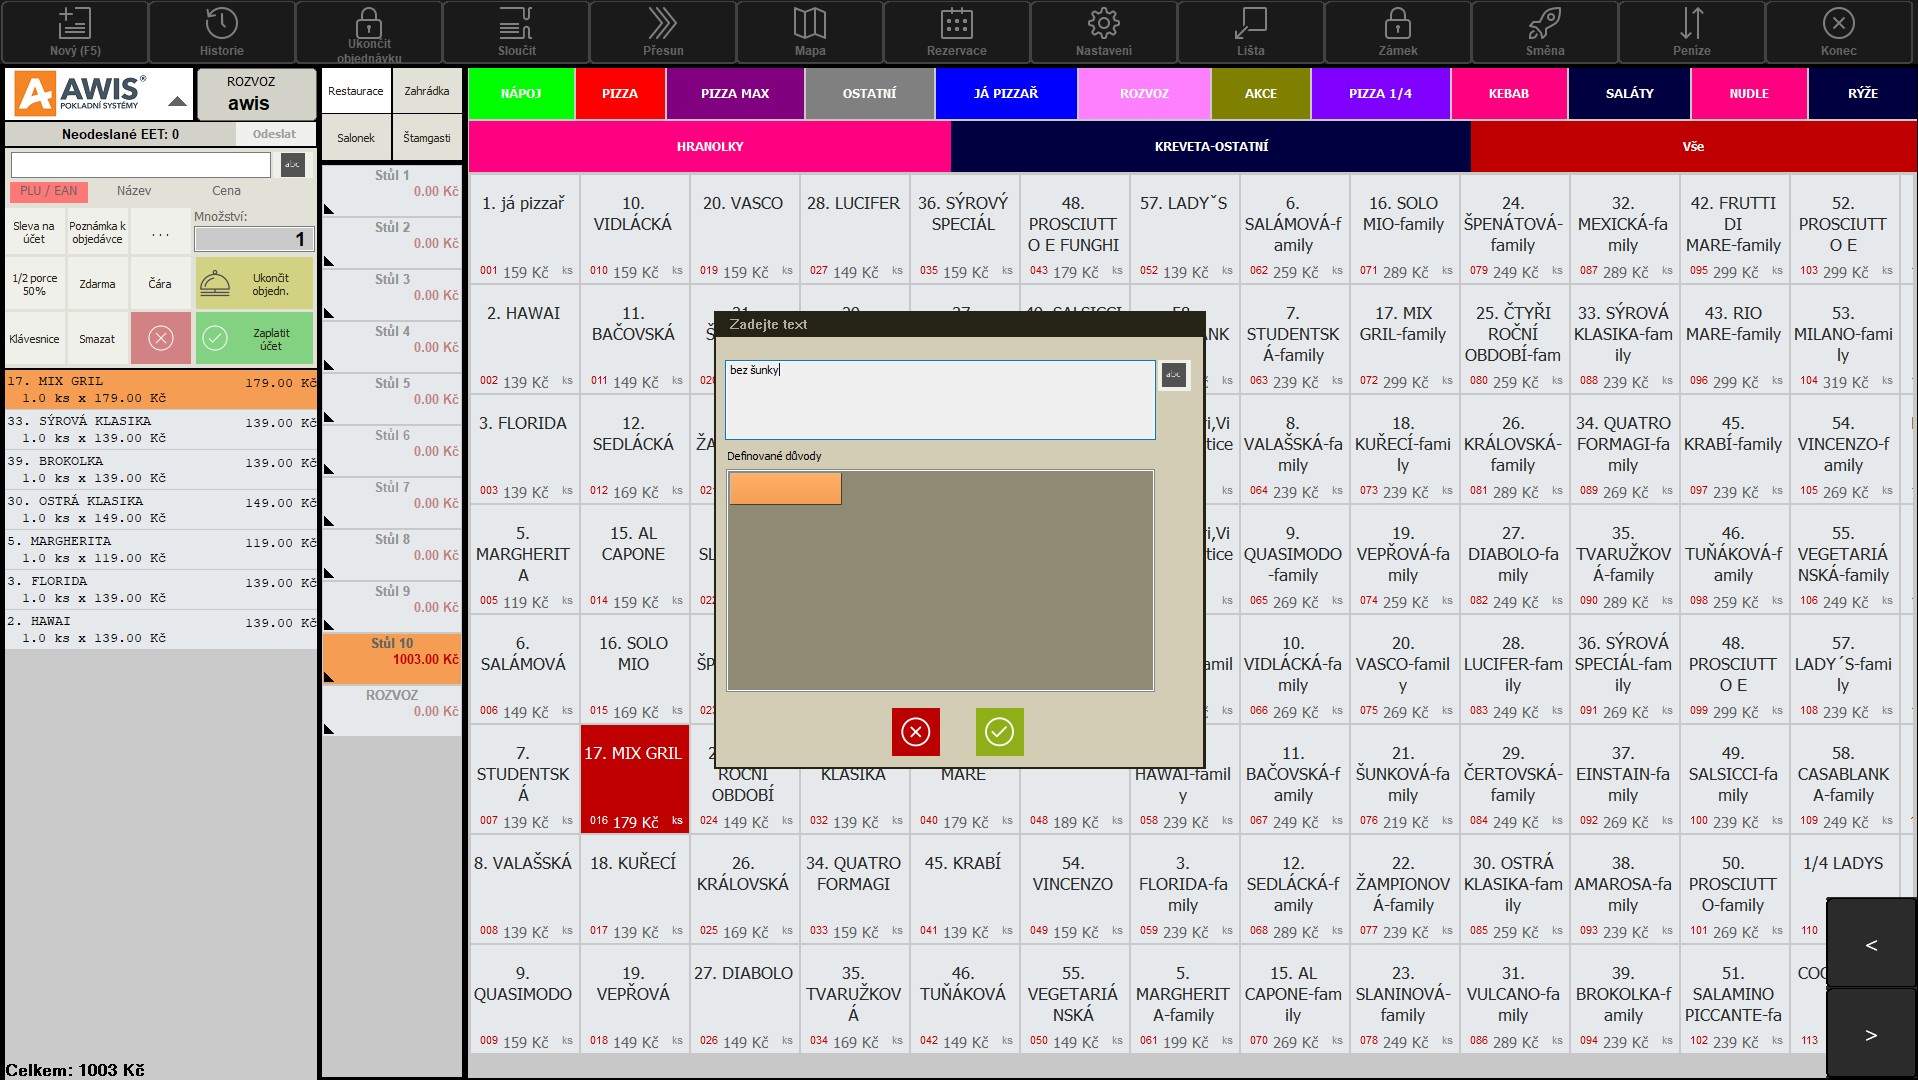Confirm dialog with green checkmark button
1918x1080 pixels.
pos(999,732)
